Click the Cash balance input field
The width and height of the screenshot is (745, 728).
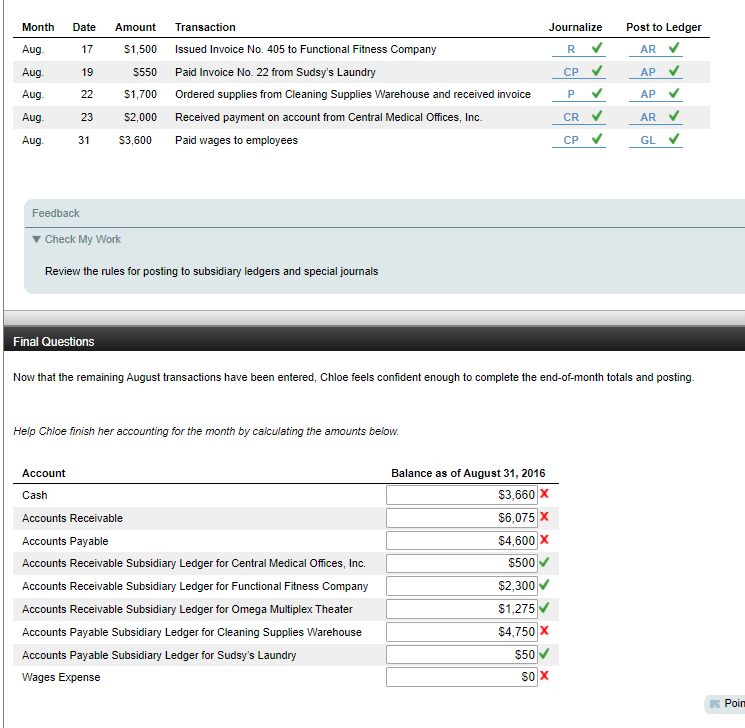pyautogui.click(x=461, y=495)
